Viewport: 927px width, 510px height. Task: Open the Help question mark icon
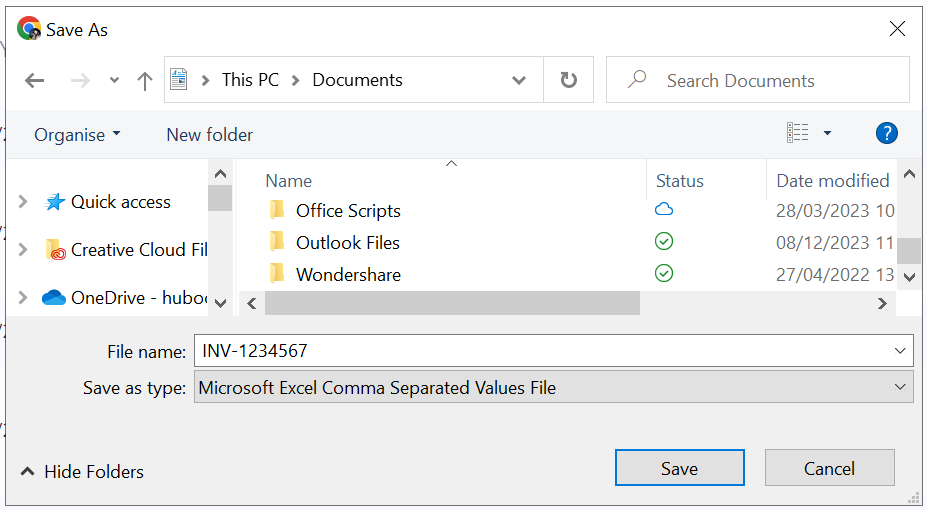(885, 133)
